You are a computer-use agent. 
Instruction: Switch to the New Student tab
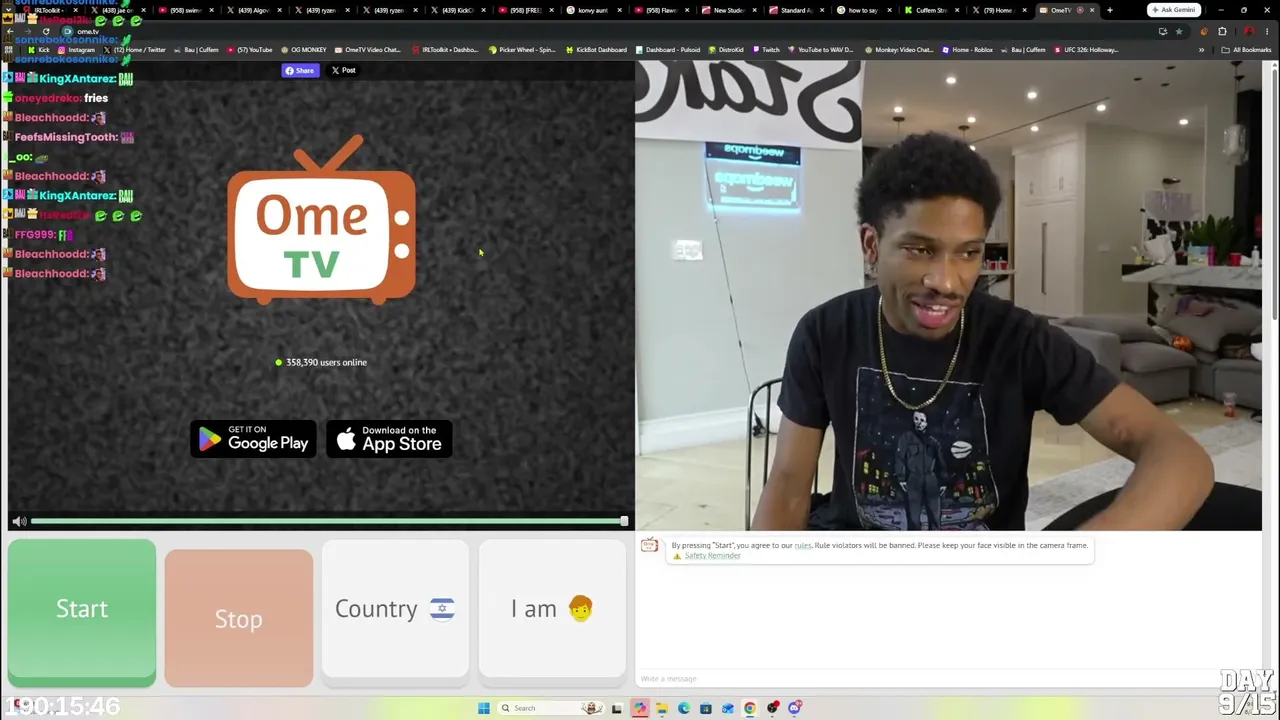click(729, 10)
